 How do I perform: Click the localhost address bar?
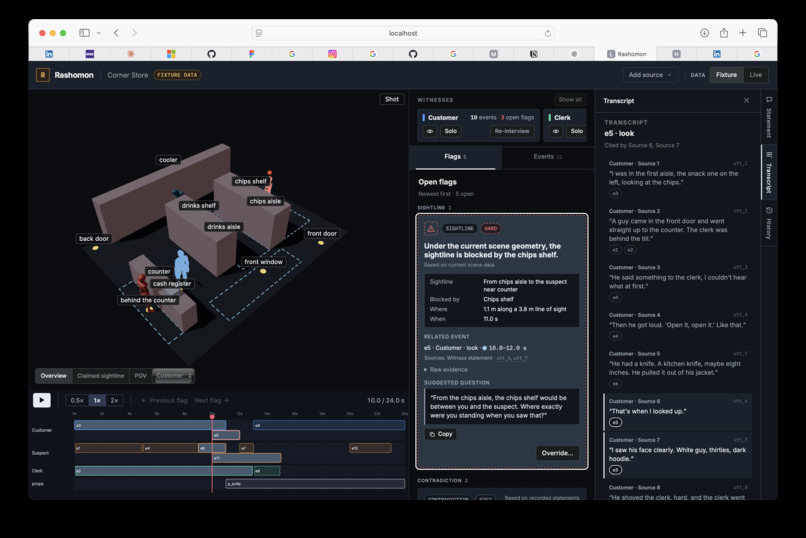tap(403, 33)
